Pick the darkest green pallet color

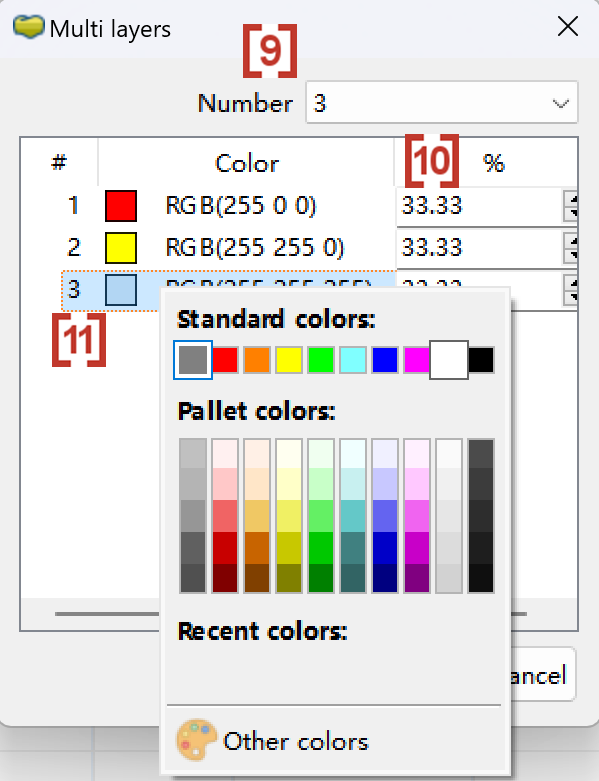click(321, 578)
